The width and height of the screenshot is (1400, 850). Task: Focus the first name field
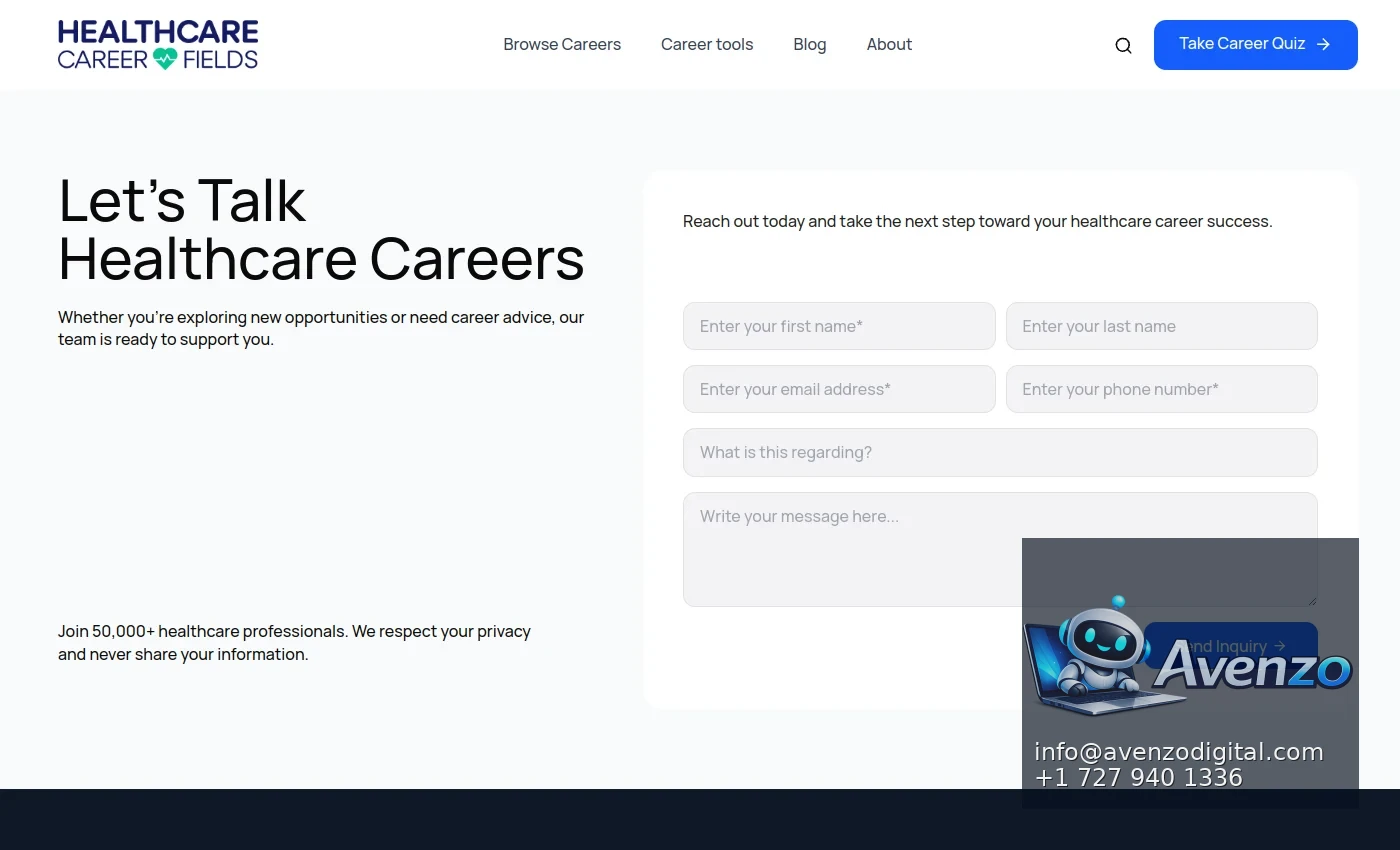click(839, 326)
